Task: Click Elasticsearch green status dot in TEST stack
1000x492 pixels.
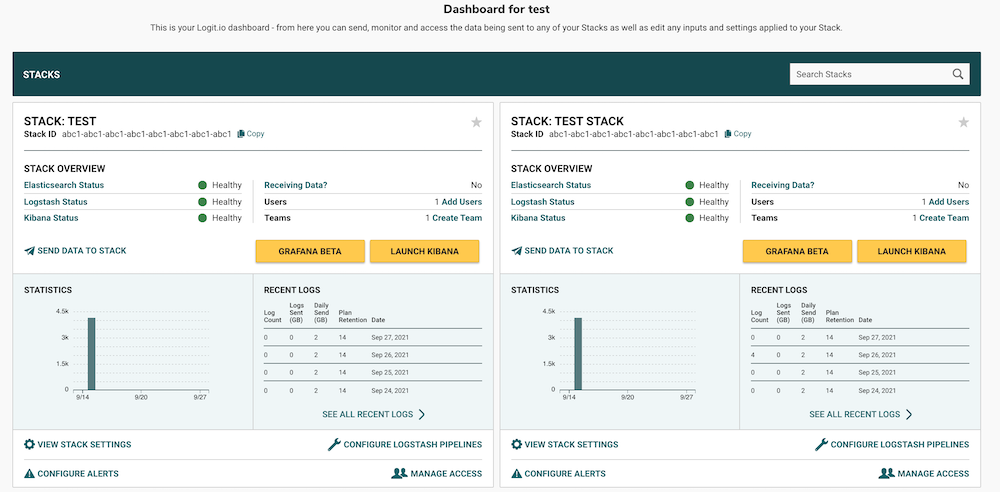Action: [202, 185]
